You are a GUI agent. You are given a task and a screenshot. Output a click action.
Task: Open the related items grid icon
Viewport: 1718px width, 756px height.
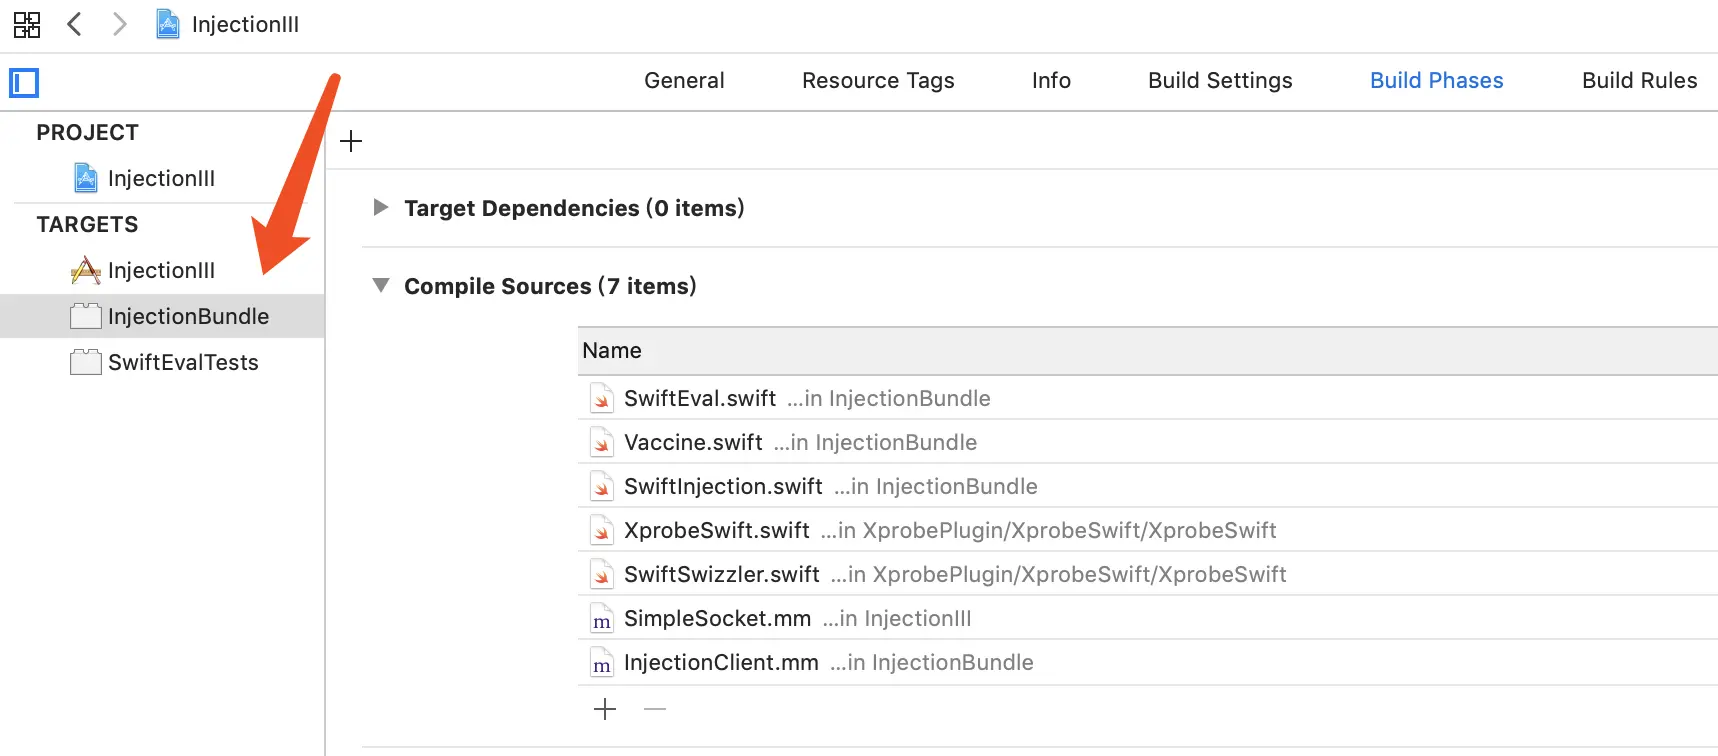click(x=27, y=25)
